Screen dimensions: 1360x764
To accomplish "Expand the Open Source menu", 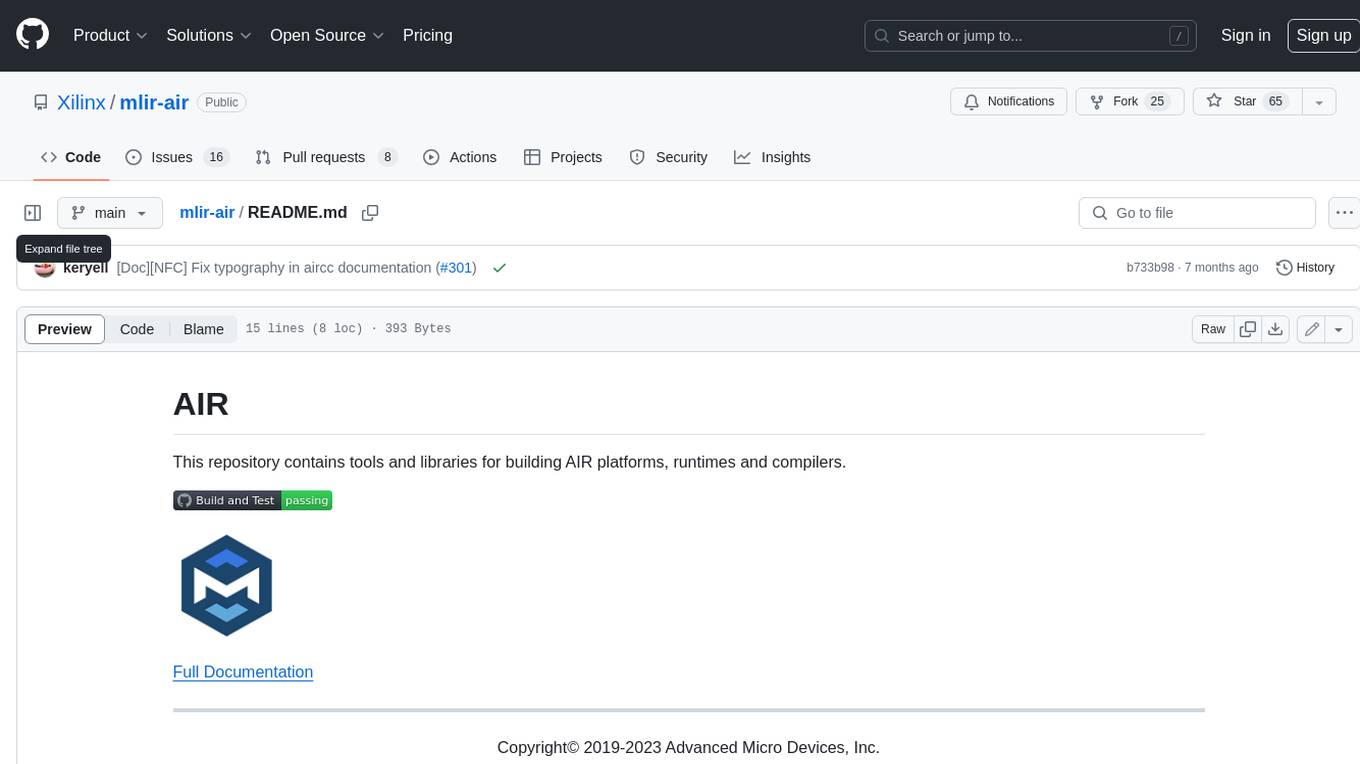I will (x=327, y=35).
